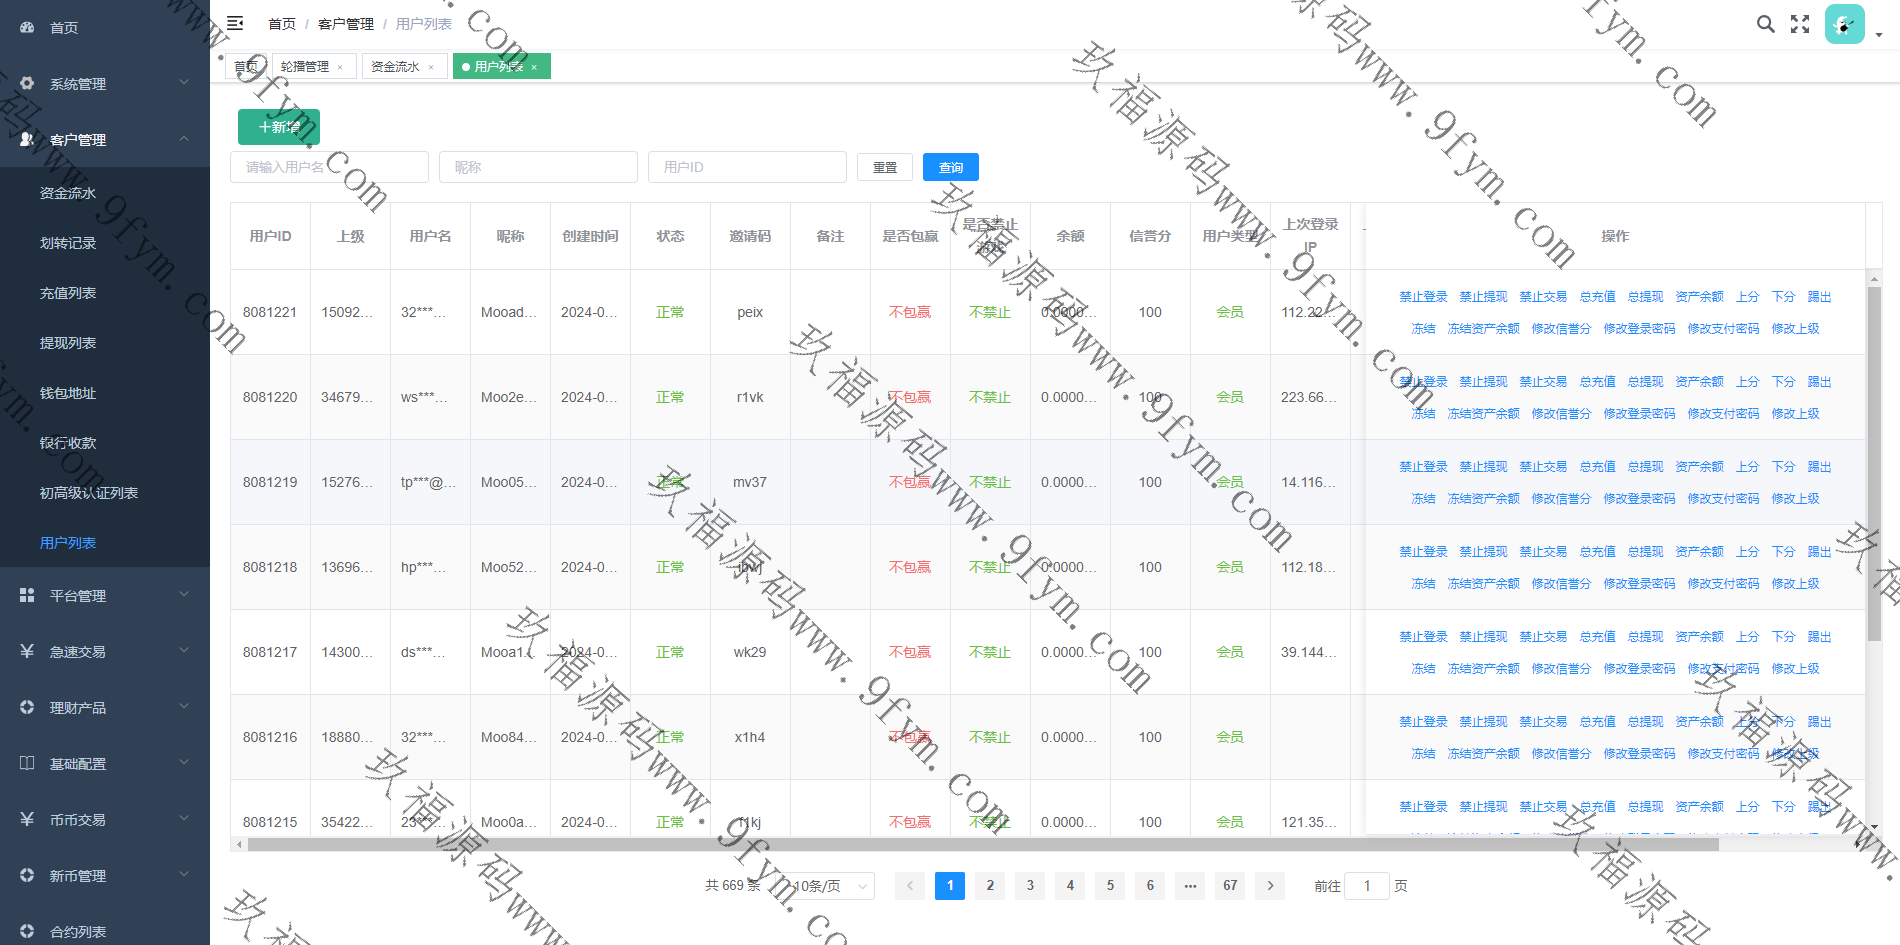Click the horizontal table scrollbar
This screenshot has width=1900, height=945.
[982, 845]
